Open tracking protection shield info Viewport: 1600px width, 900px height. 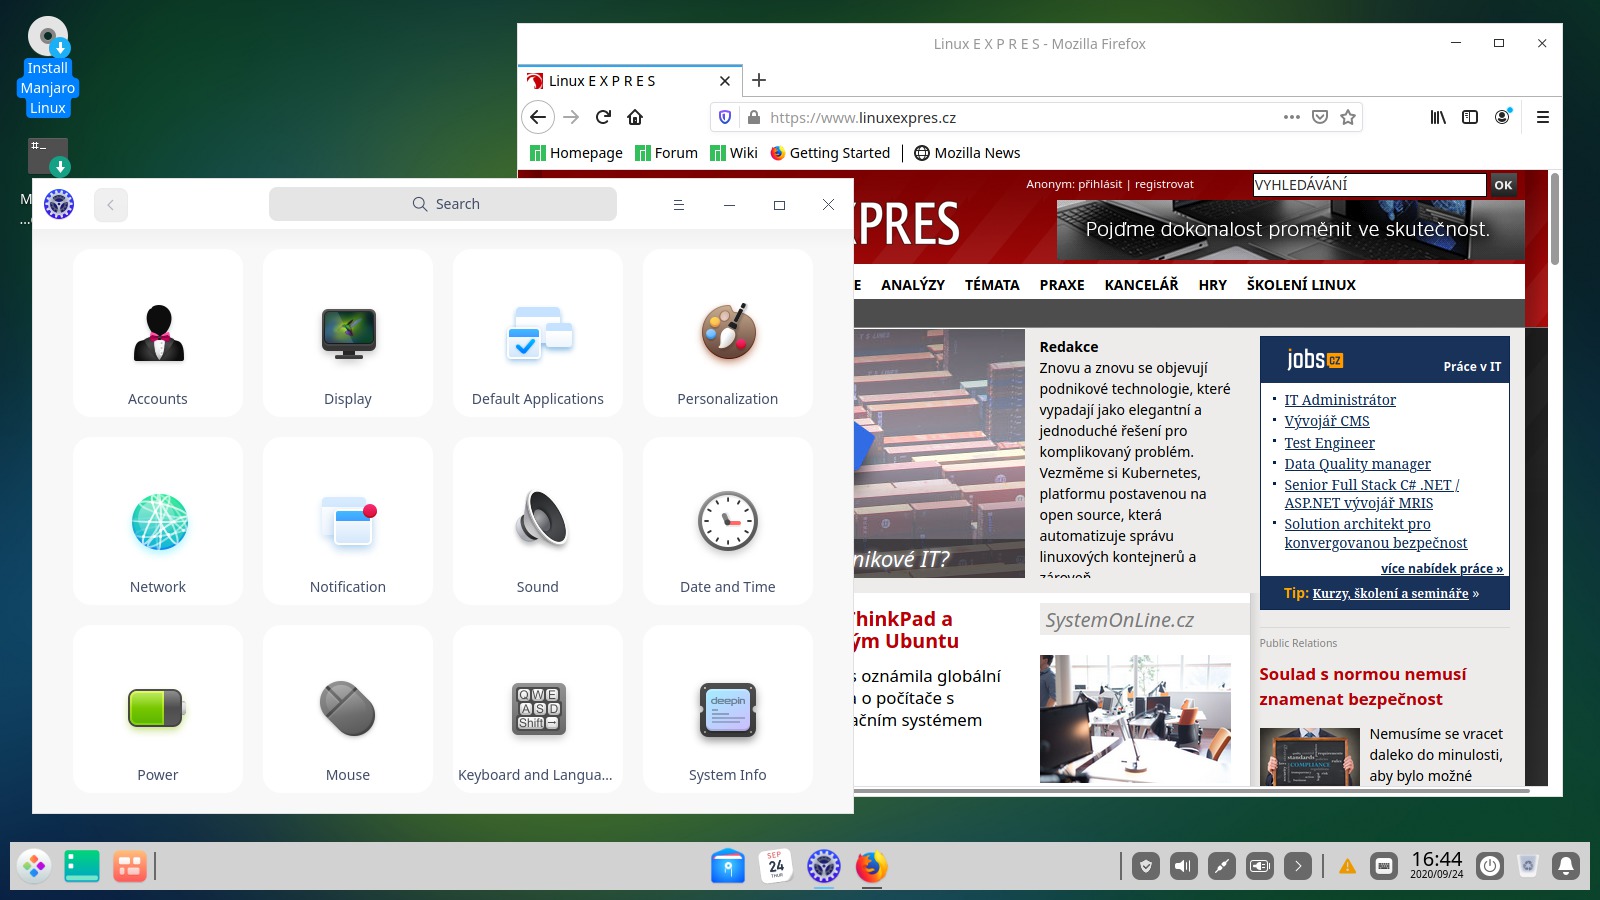click(725, 117)
